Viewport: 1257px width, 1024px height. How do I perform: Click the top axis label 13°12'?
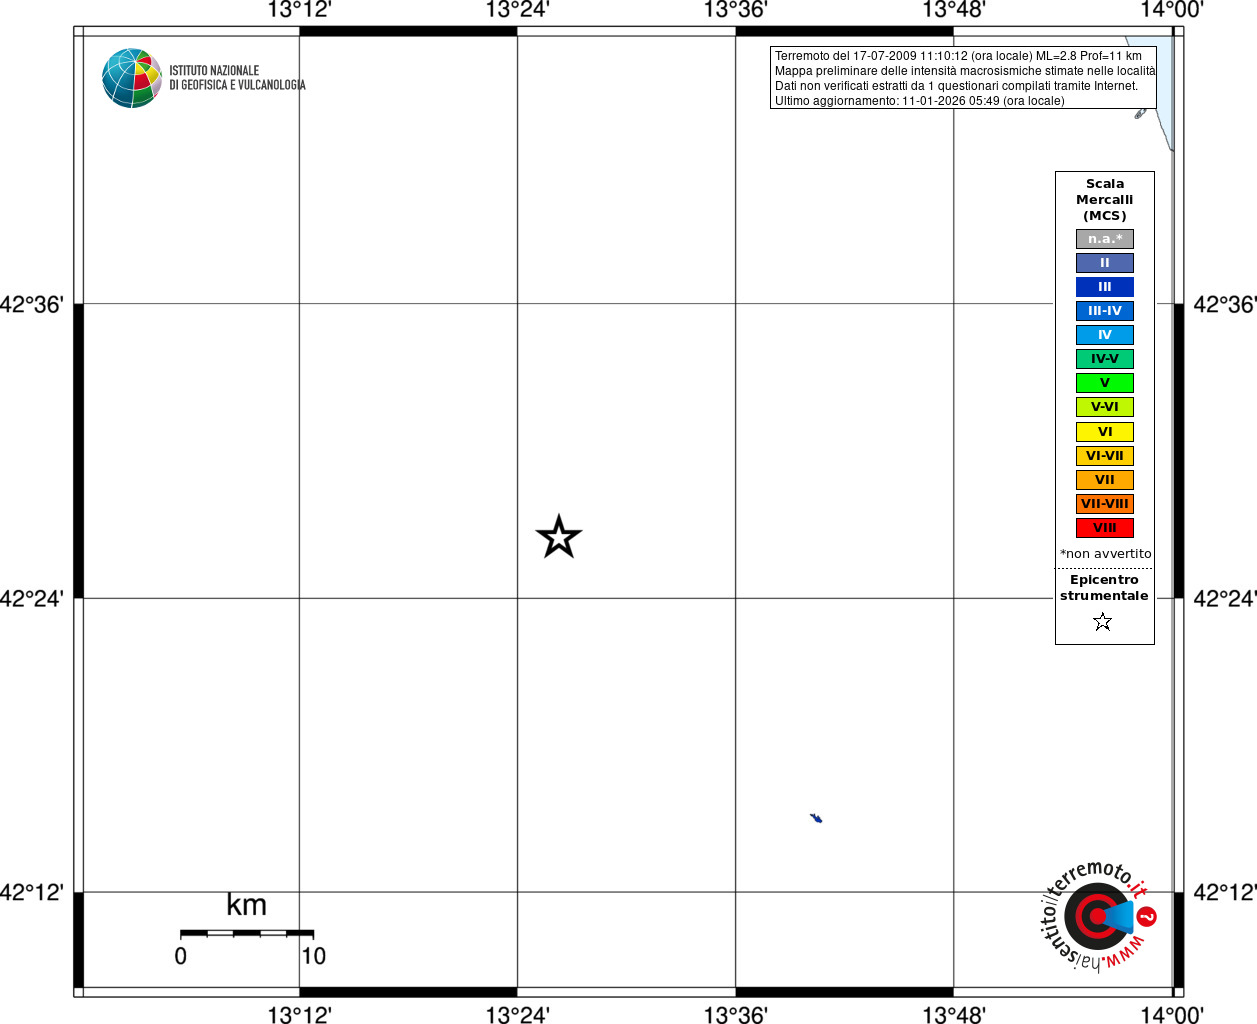click(299, 10)
